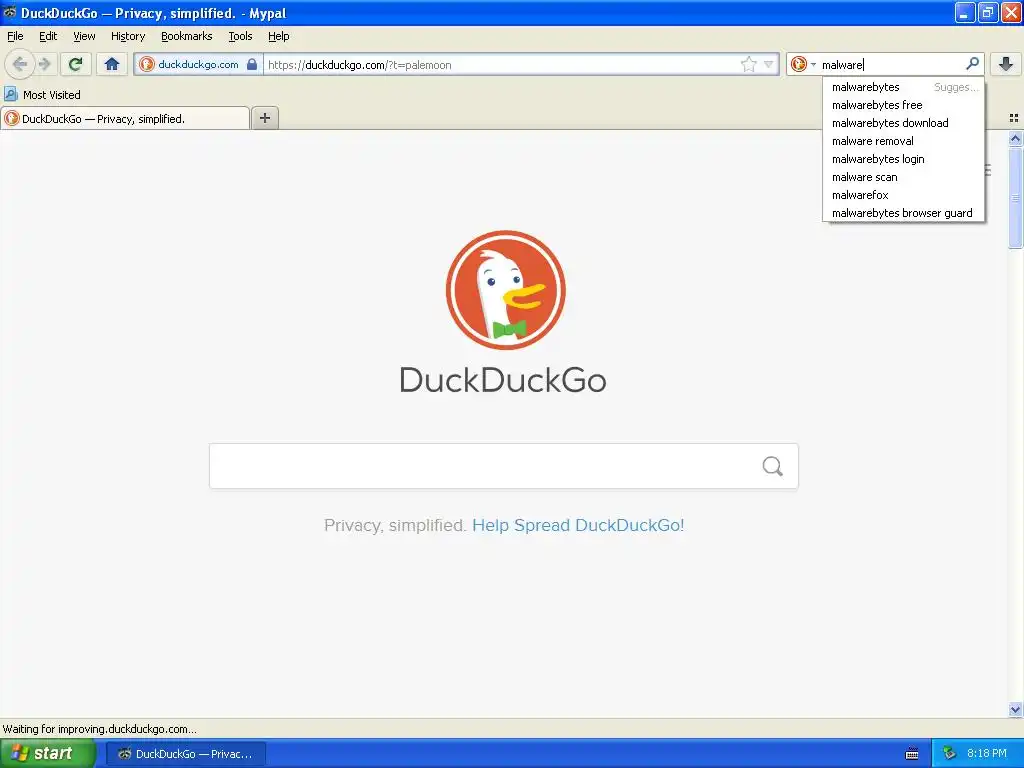
Task: Open the list all tabs grid icon
Action: click(x=1014, y=118)
